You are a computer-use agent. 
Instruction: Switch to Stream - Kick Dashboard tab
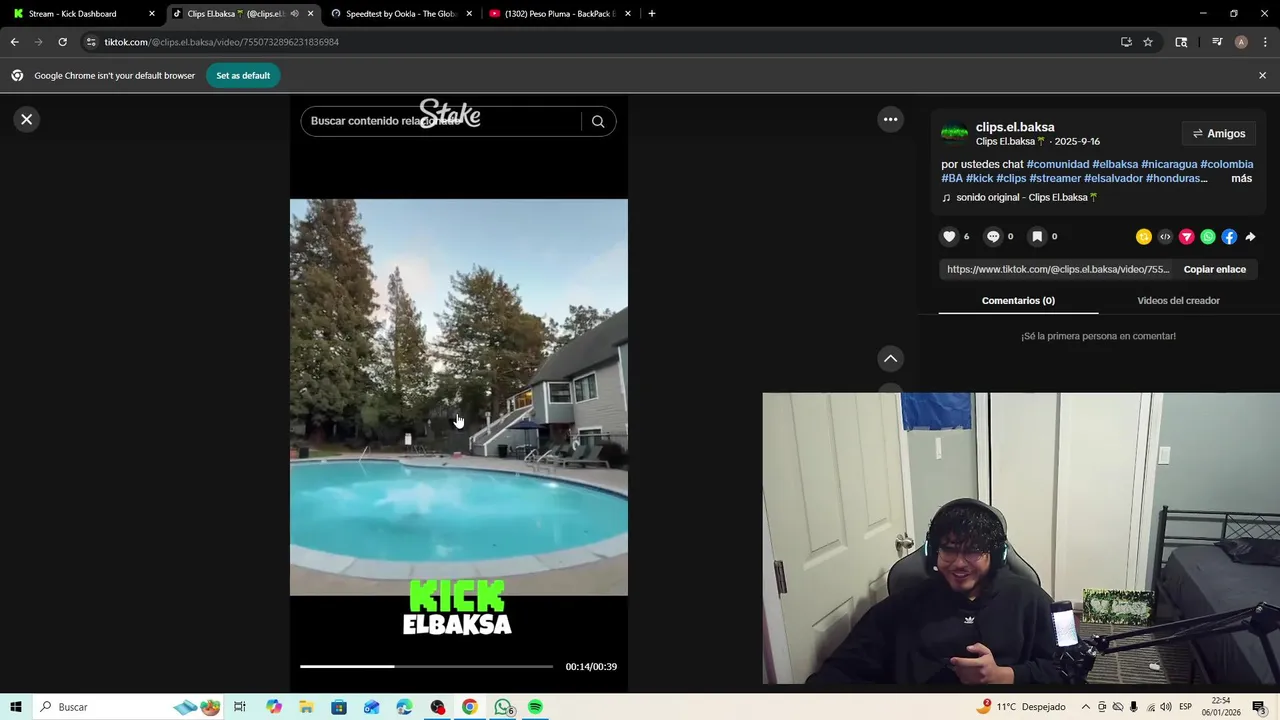(x=82, y=14)
